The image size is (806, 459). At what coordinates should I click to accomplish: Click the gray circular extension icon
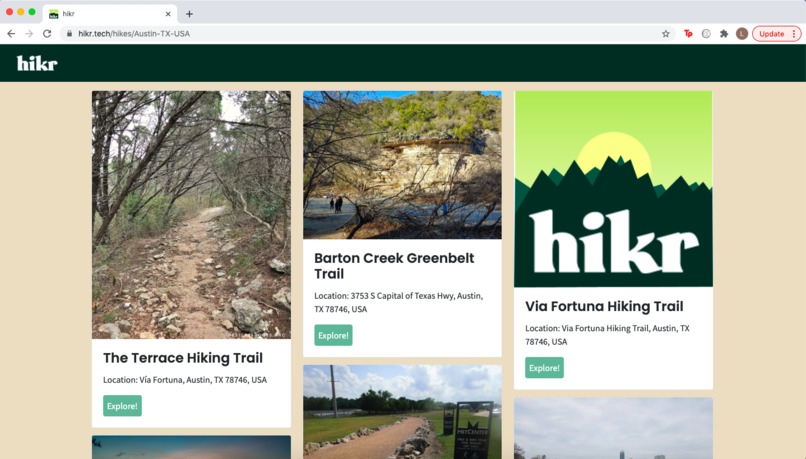(x=706, y=34)
